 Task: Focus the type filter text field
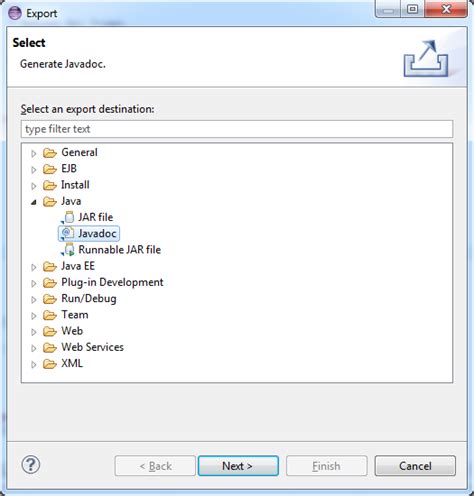(237, 129)
